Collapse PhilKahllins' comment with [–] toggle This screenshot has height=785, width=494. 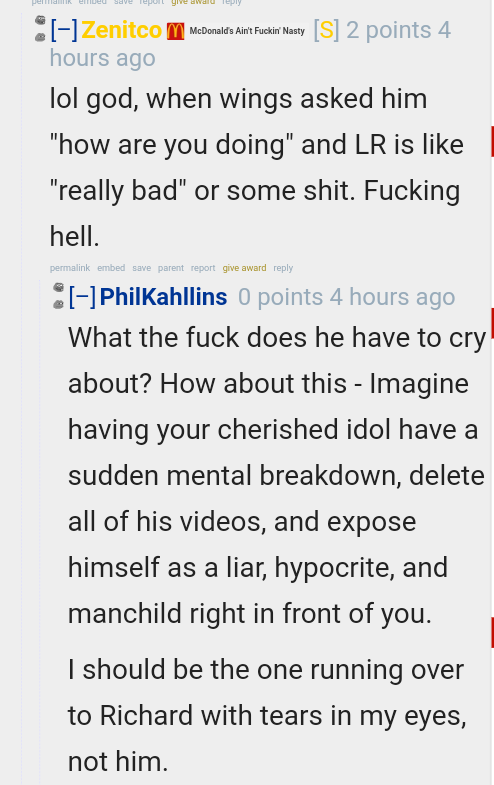point(82,297)
